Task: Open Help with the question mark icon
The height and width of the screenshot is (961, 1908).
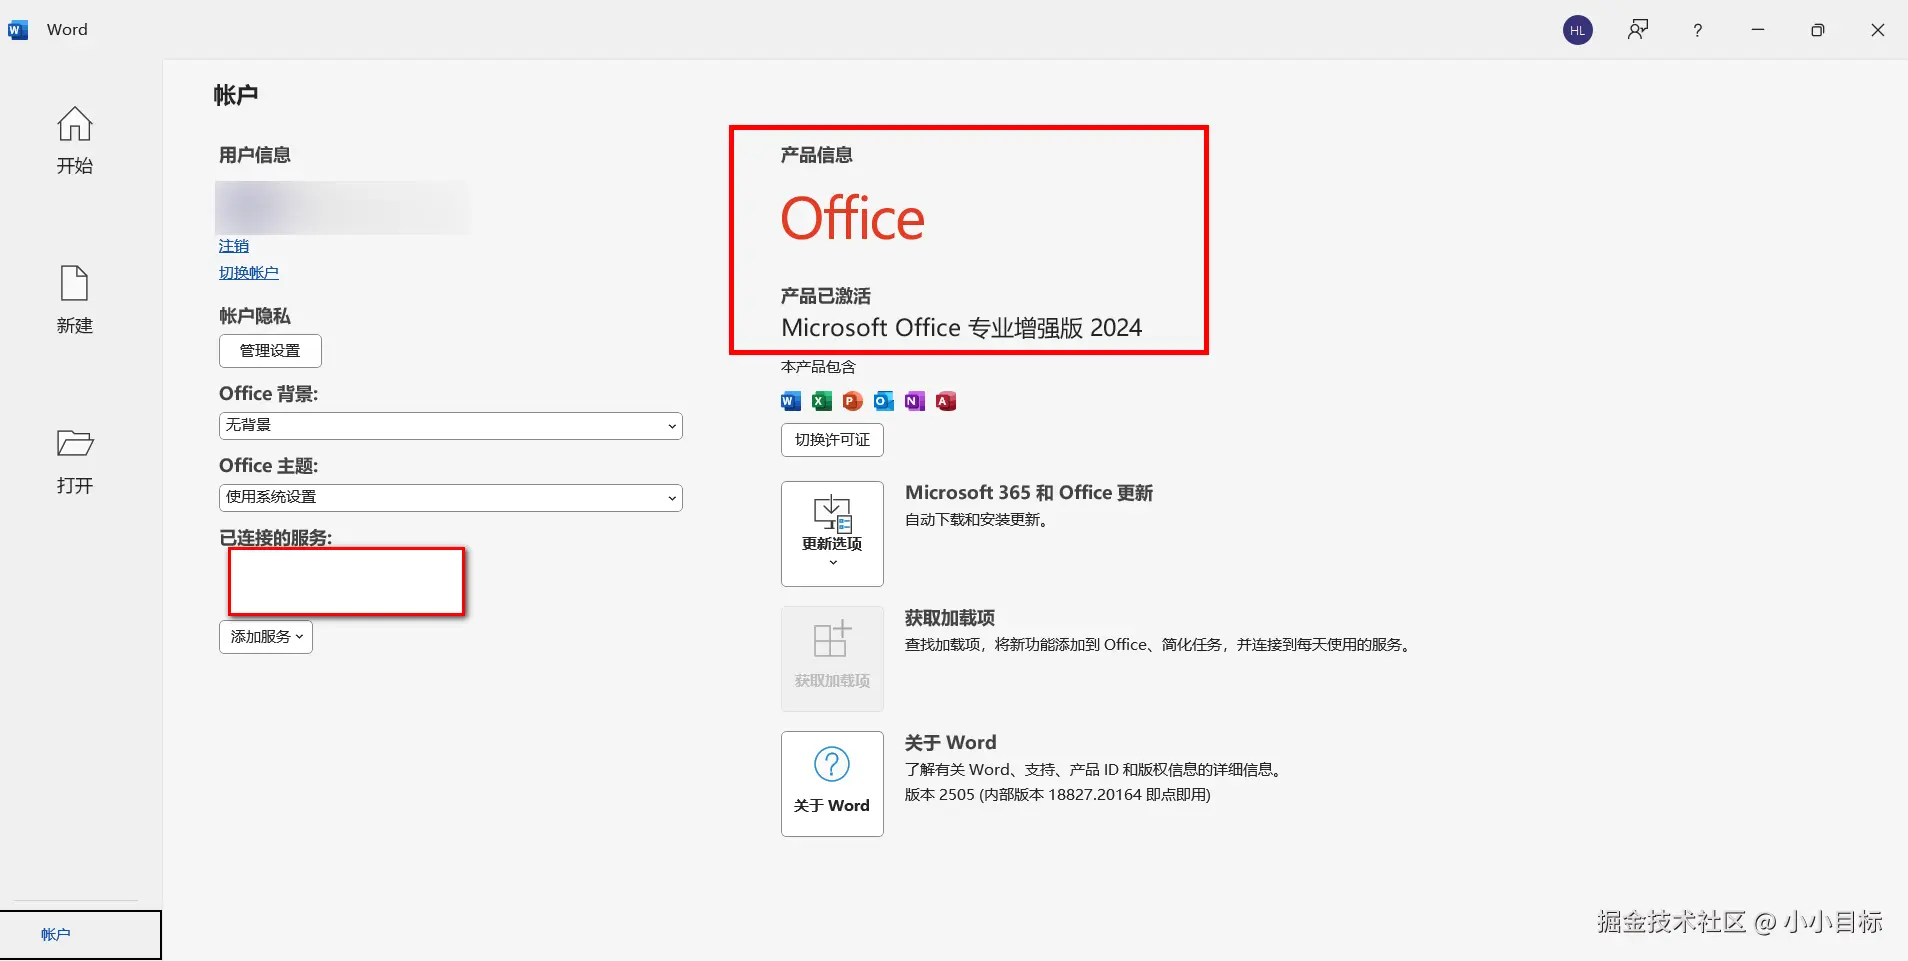Action: coord(1698,30)
